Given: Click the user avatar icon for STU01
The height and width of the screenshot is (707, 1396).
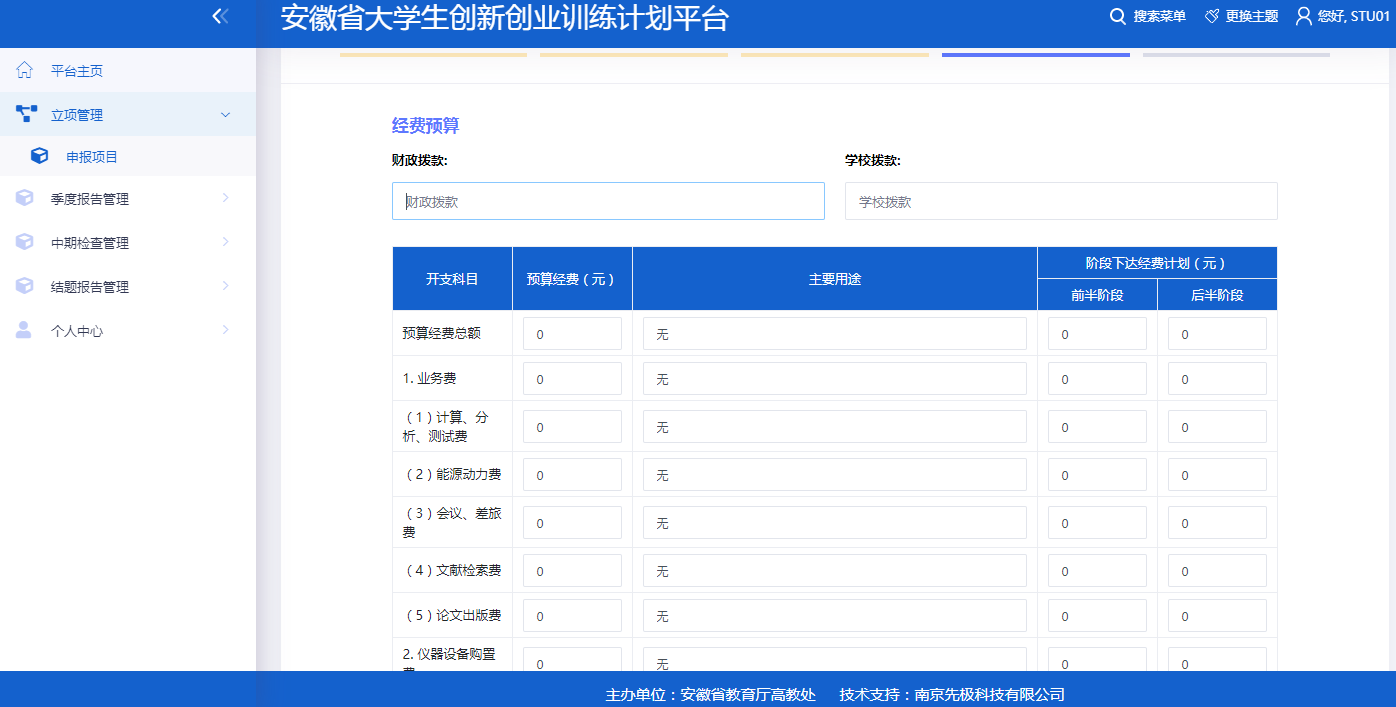Looking at the screenshot, I should point(1303,16).
